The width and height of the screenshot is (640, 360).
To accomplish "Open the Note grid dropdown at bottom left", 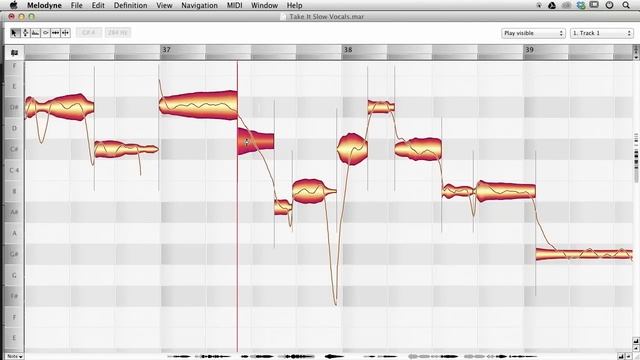I will [14, 356].
